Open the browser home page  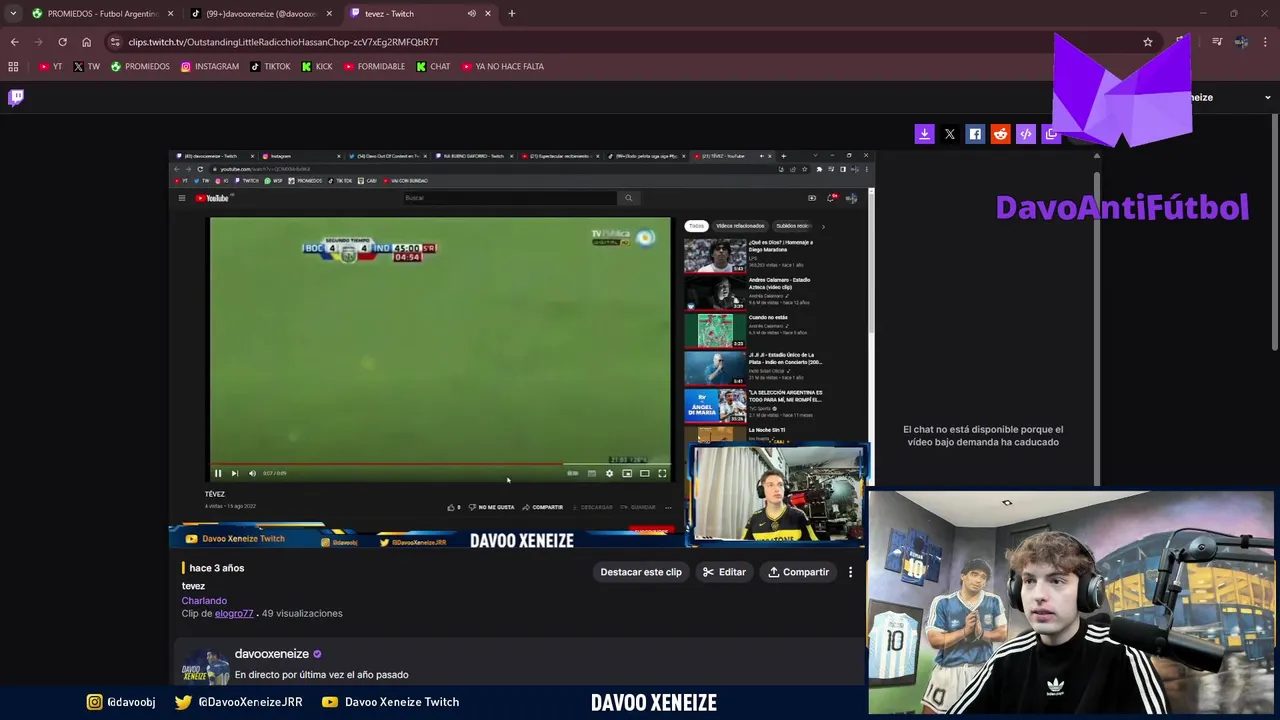pos(86,42)
